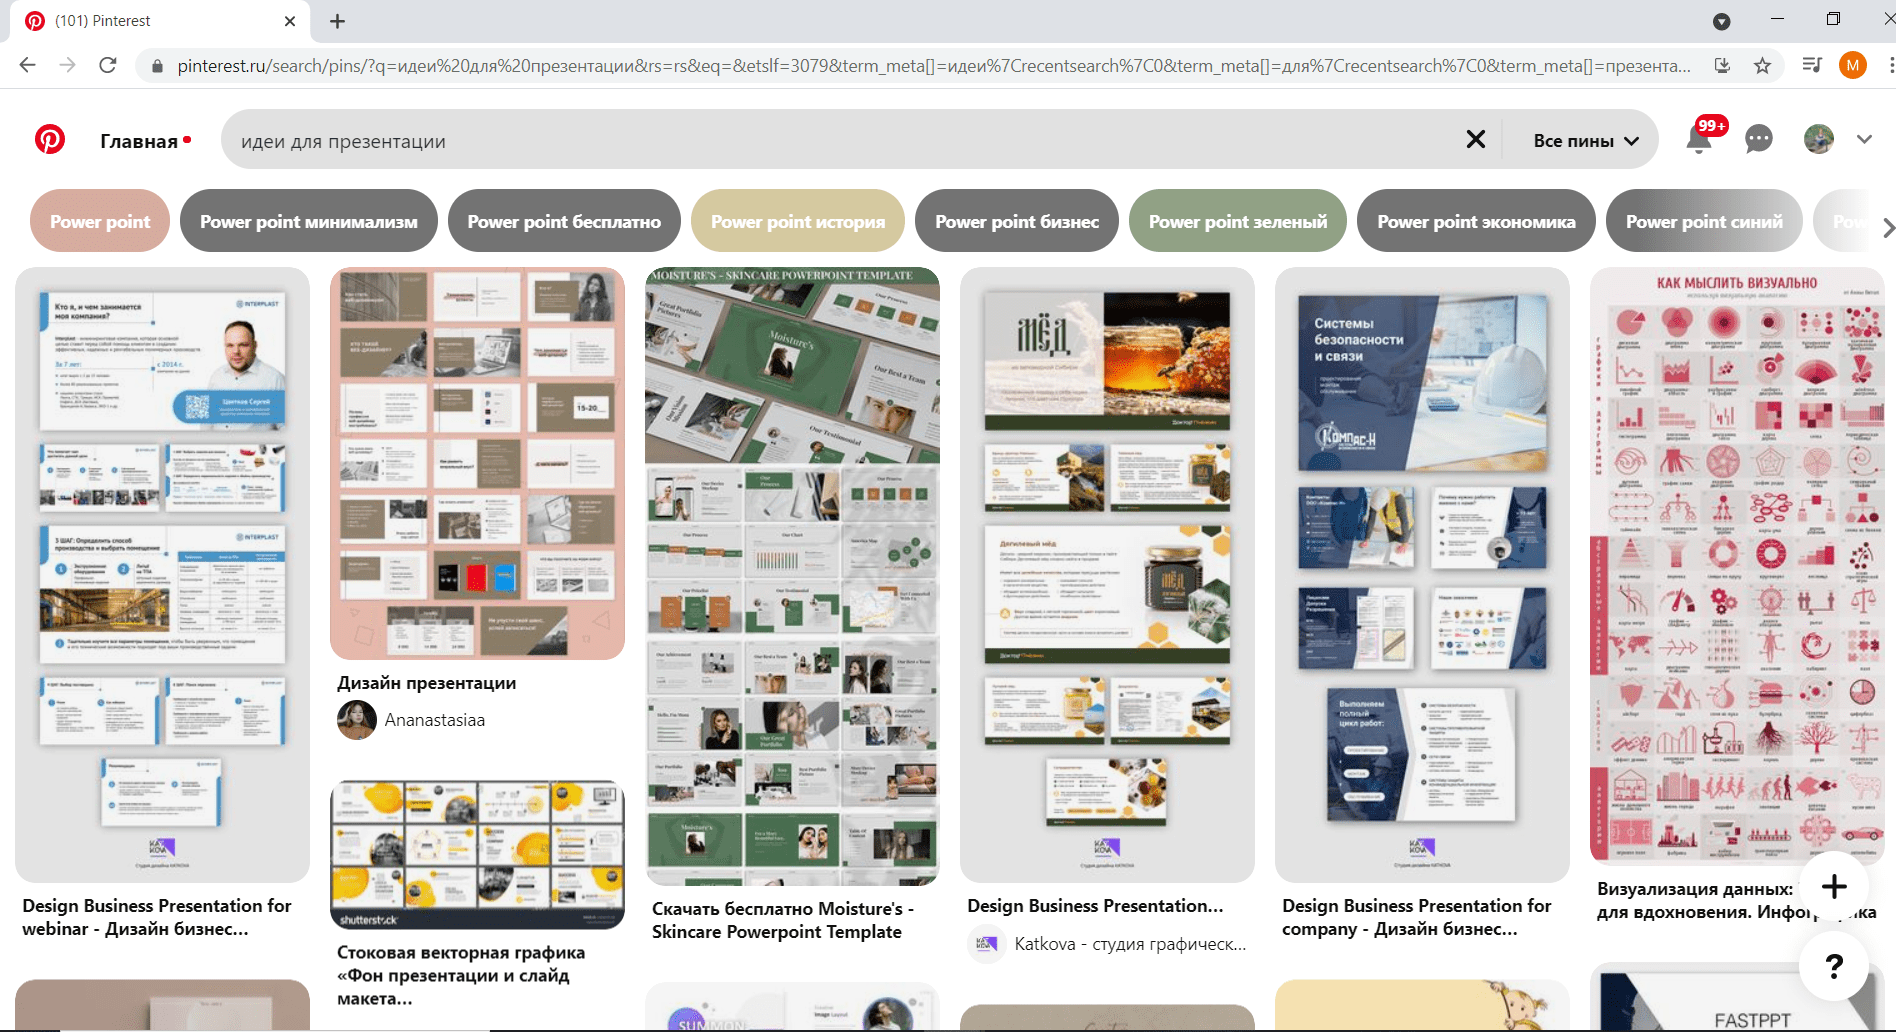Viewport: 1896px width, 1032px height.
Task: Open the media controls icon
Action: (1811, 65)
